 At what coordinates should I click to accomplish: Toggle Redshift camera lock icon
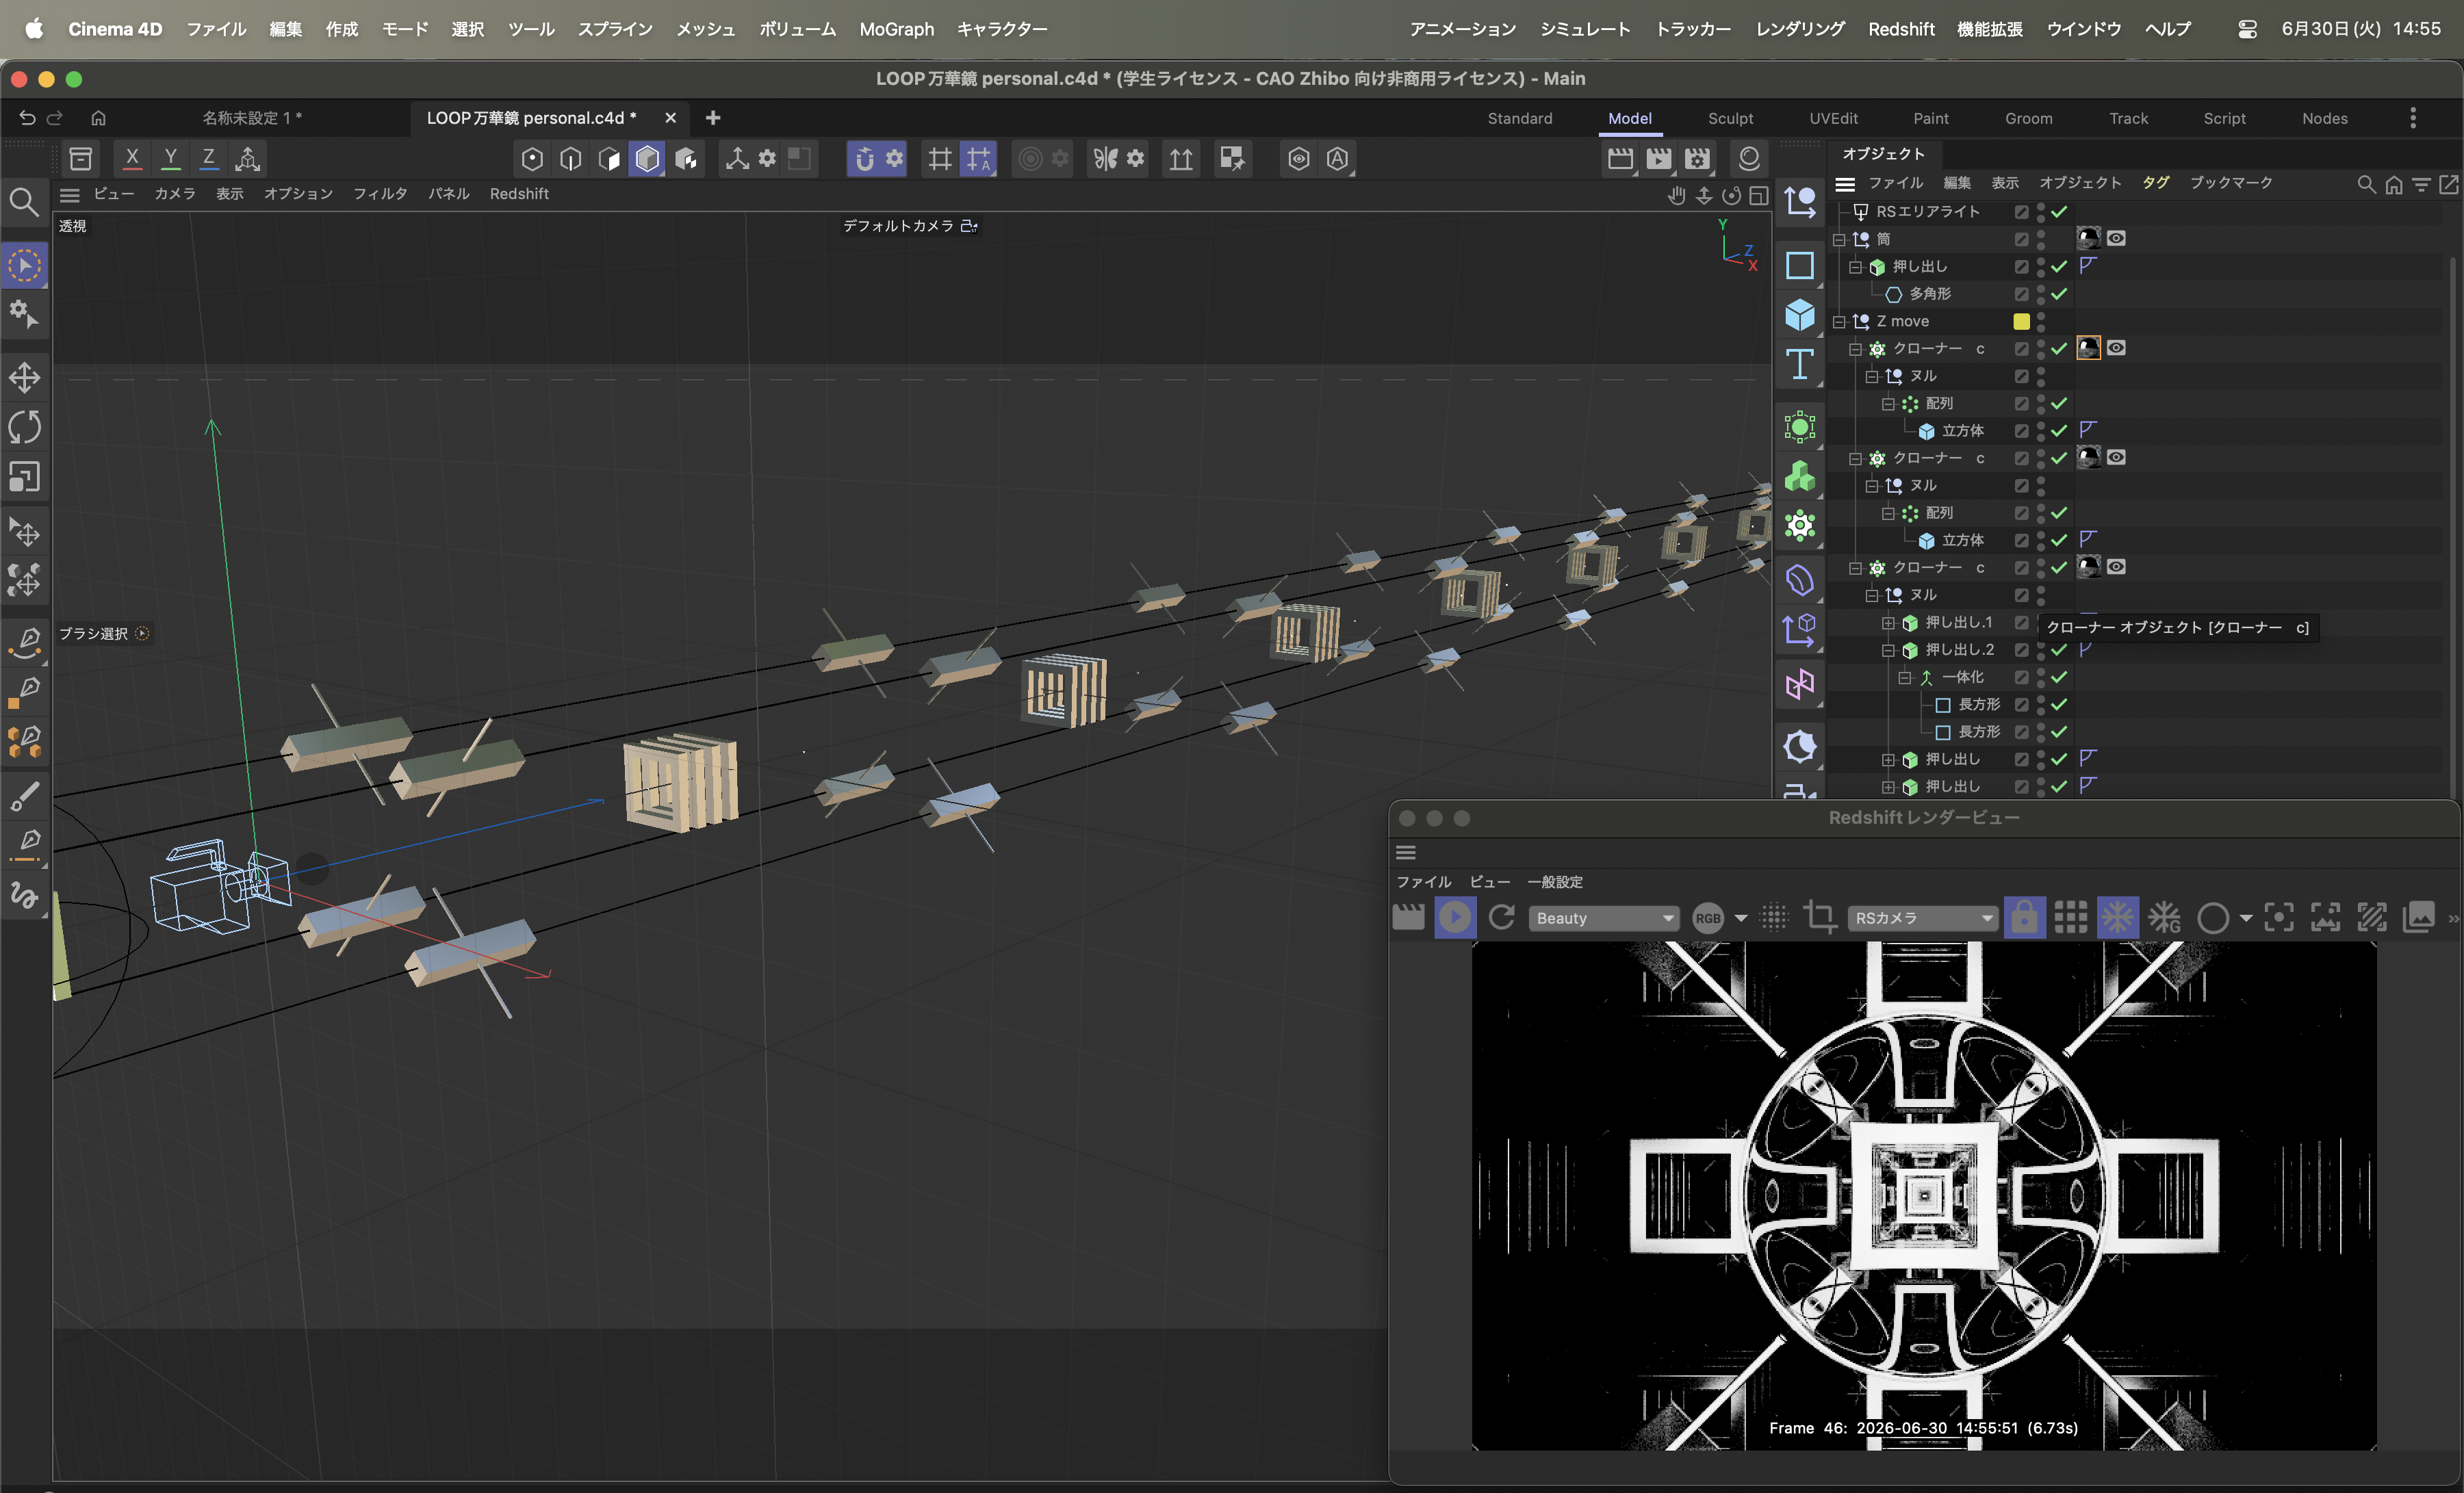coord(2024,917)
